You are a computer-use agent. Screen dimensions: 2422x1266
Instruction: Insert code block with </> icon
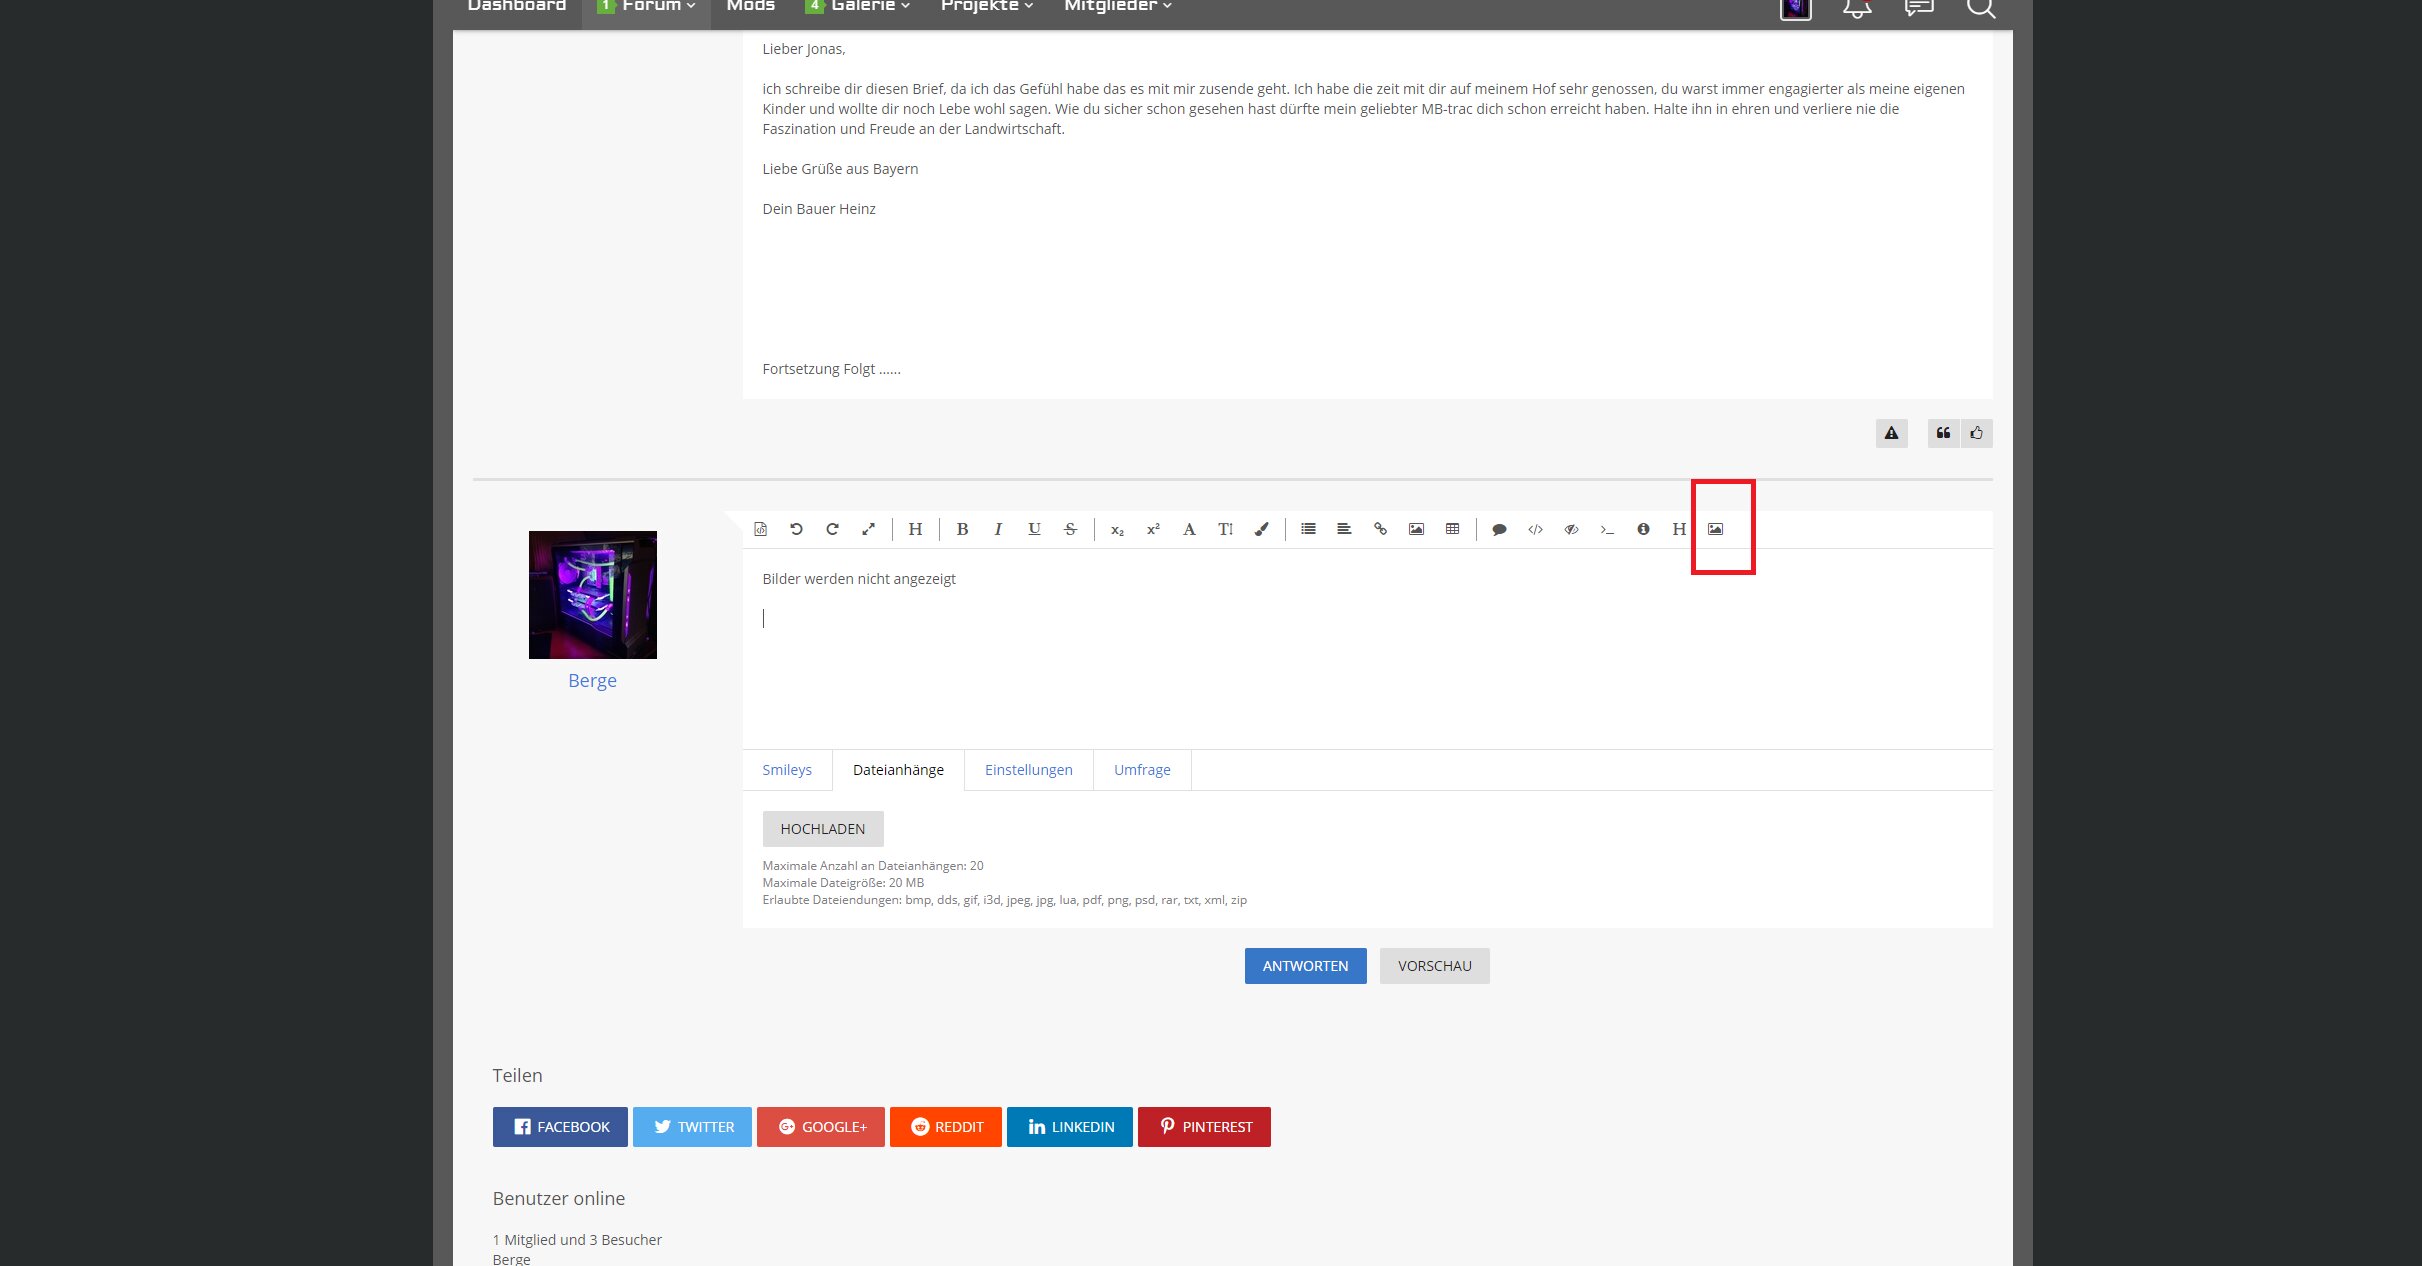click(1535, 529)
